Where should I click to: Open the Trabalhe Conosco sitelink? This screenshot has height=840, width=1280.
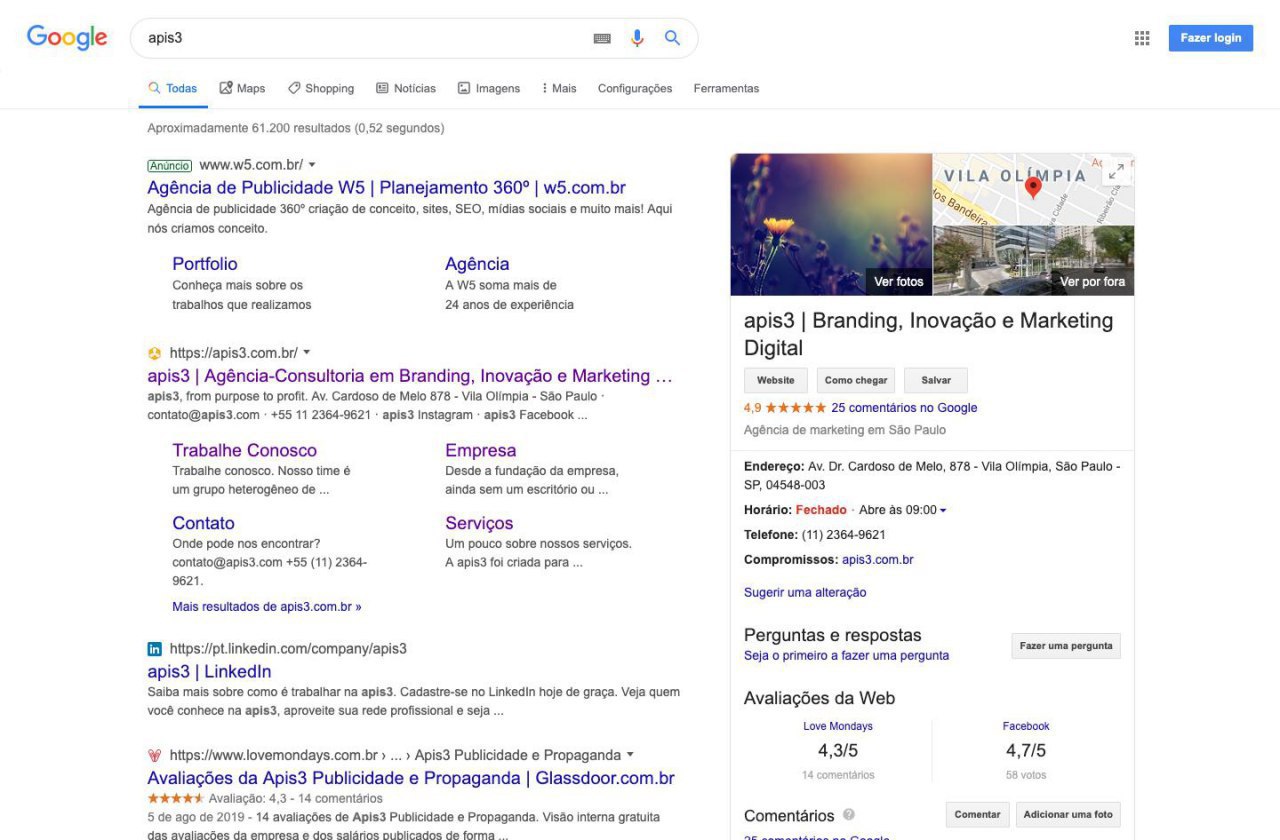244,450
